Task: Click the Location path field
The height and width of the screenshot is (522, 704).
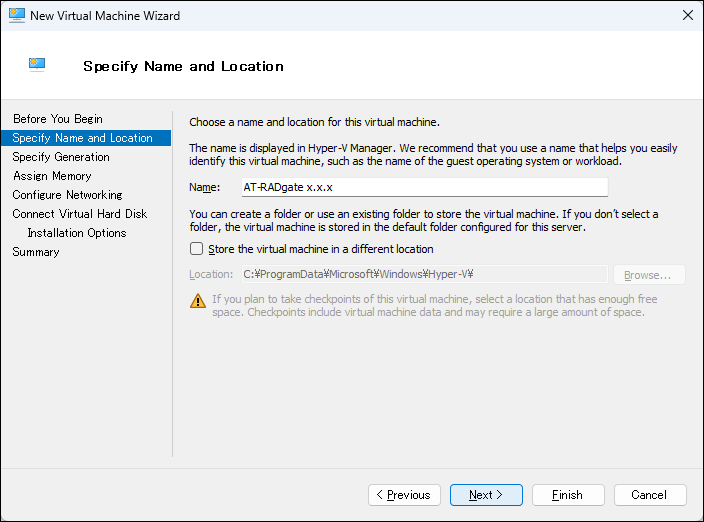Action: pyautogui.click(x=424, y=274)
